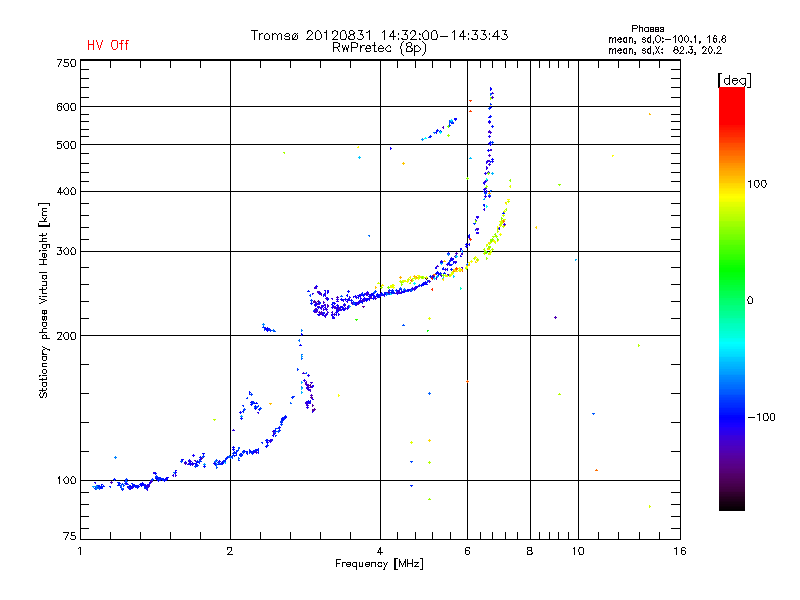Screen dimensions: 800x600
Task: Click the x-axis label '2'
Action: (230, 551)
